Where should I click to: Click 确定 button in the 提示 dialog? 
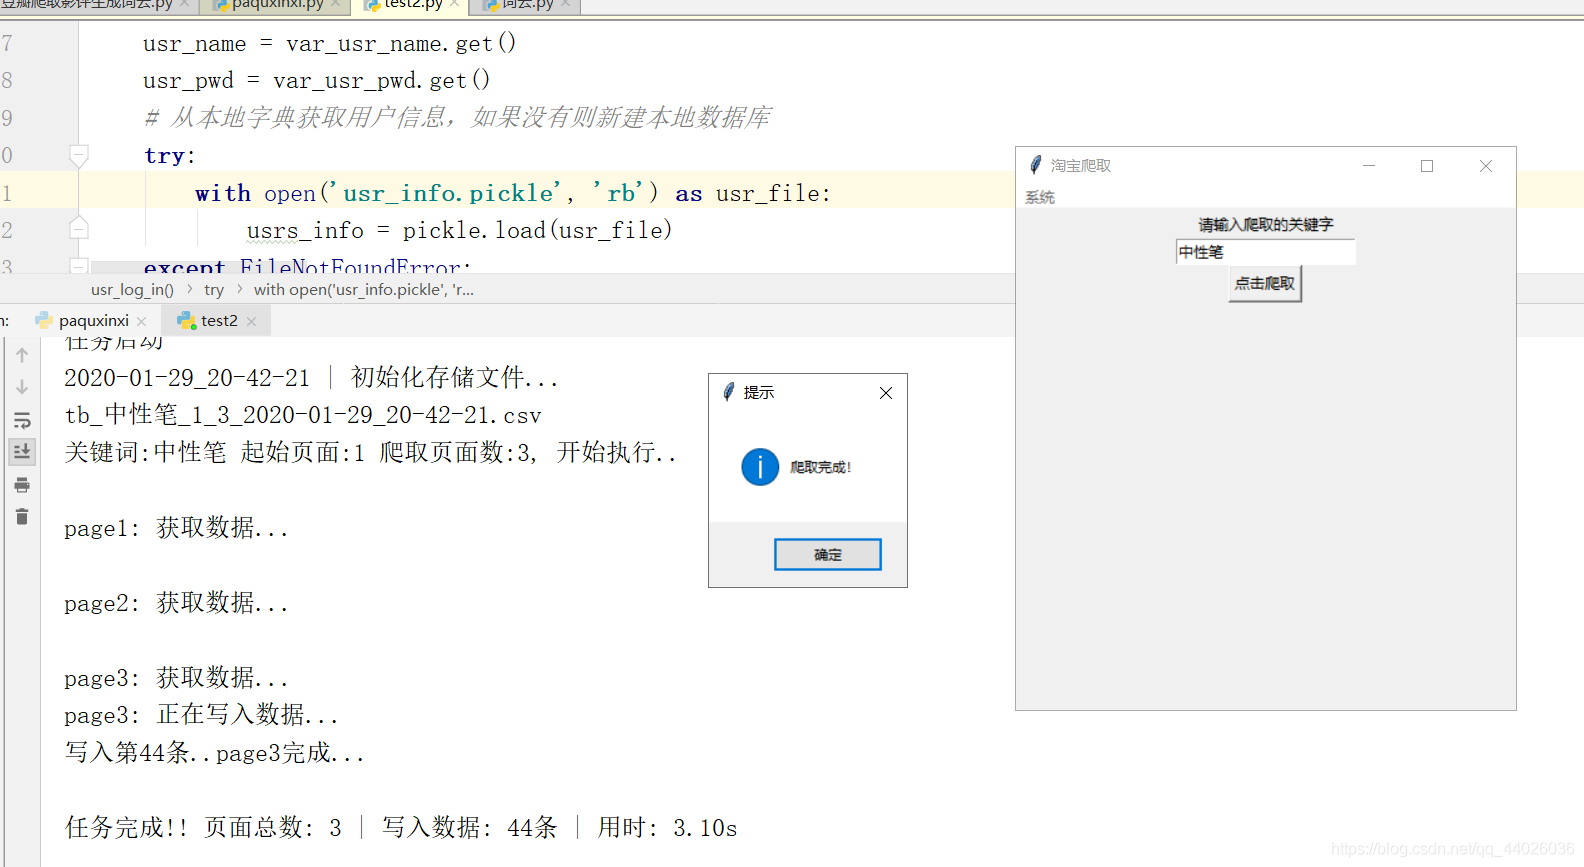[828, 555]
